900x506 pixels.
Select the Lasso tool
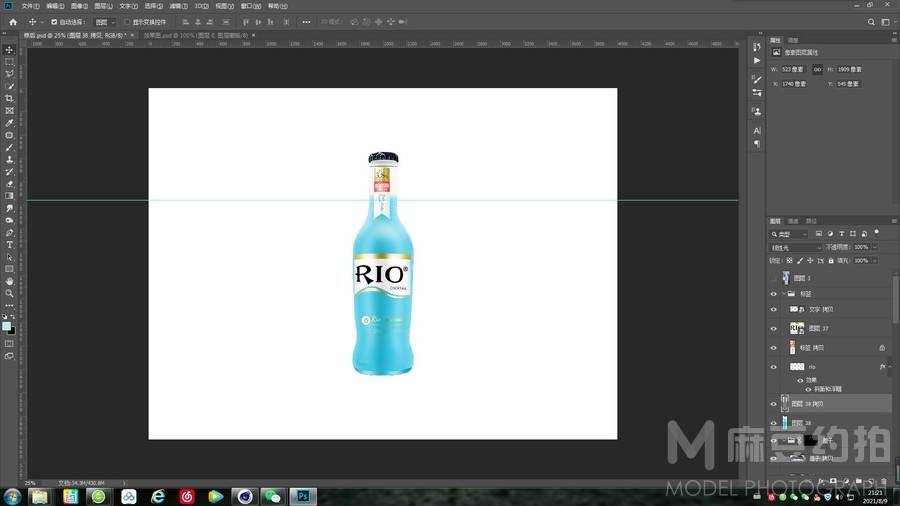tap(9, 74)
